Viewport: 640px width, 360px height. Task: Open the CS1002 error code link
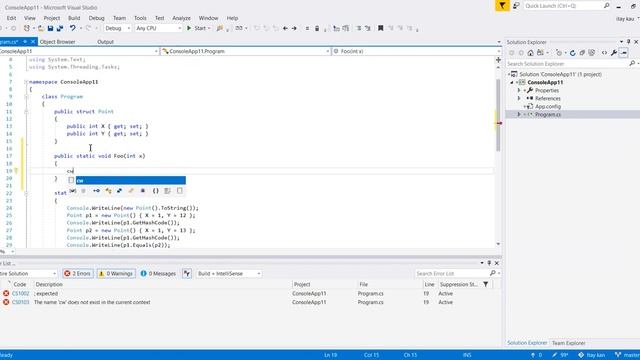20,293
